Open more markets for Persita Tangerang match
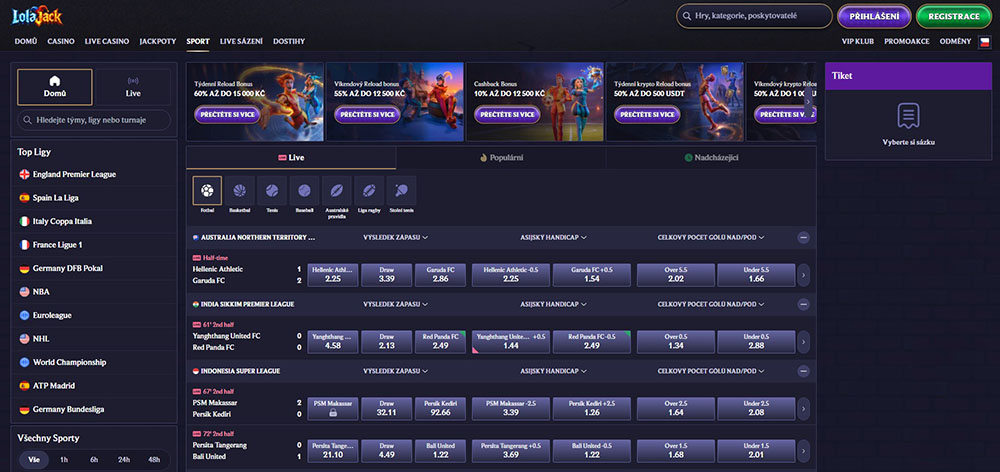 (804, 450)
